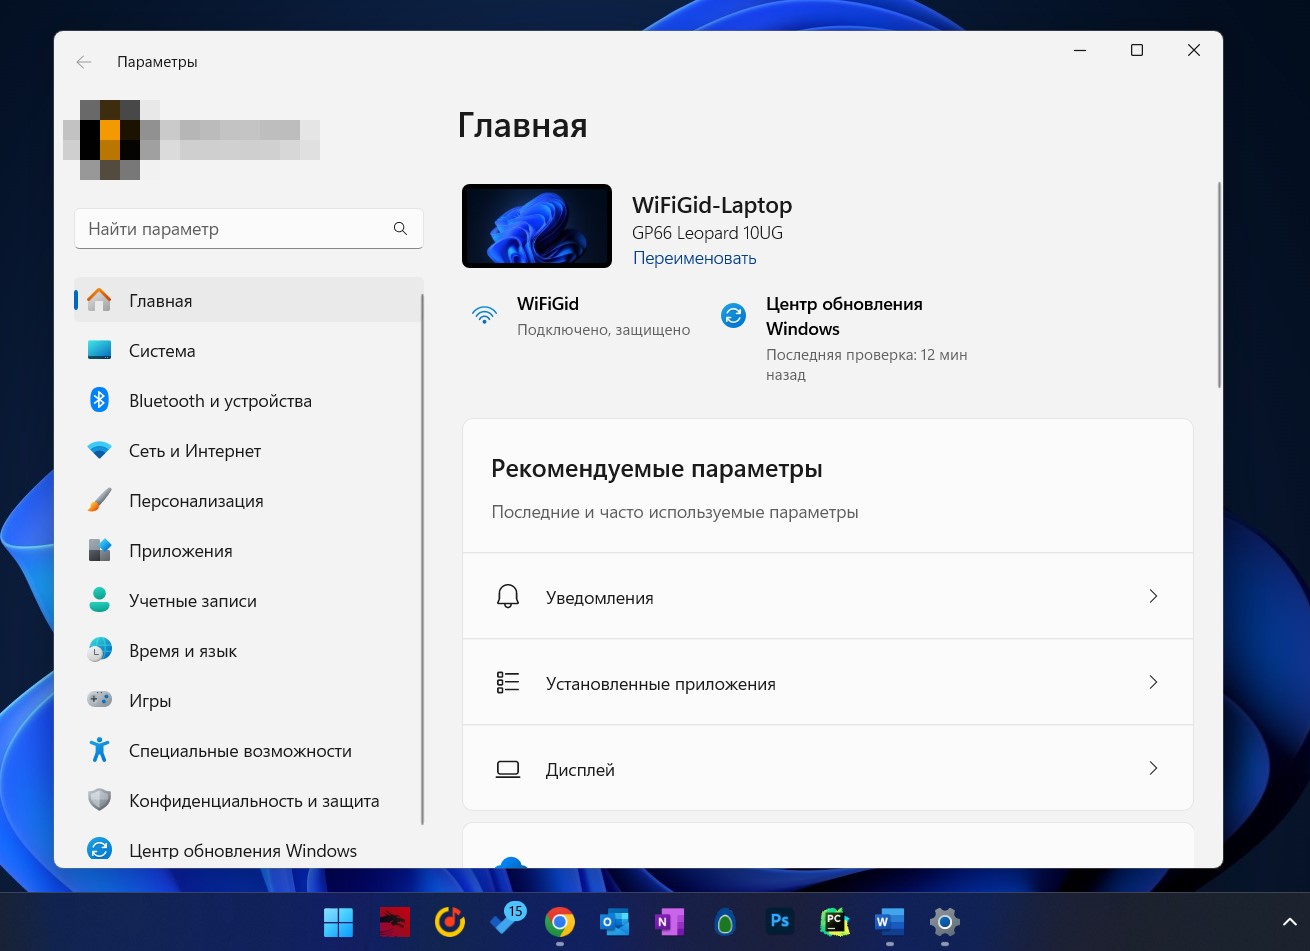This screenshot has height=951, width=1310.
Task: Open the Yandex Music taskbar icon
Action: [449, 922]
